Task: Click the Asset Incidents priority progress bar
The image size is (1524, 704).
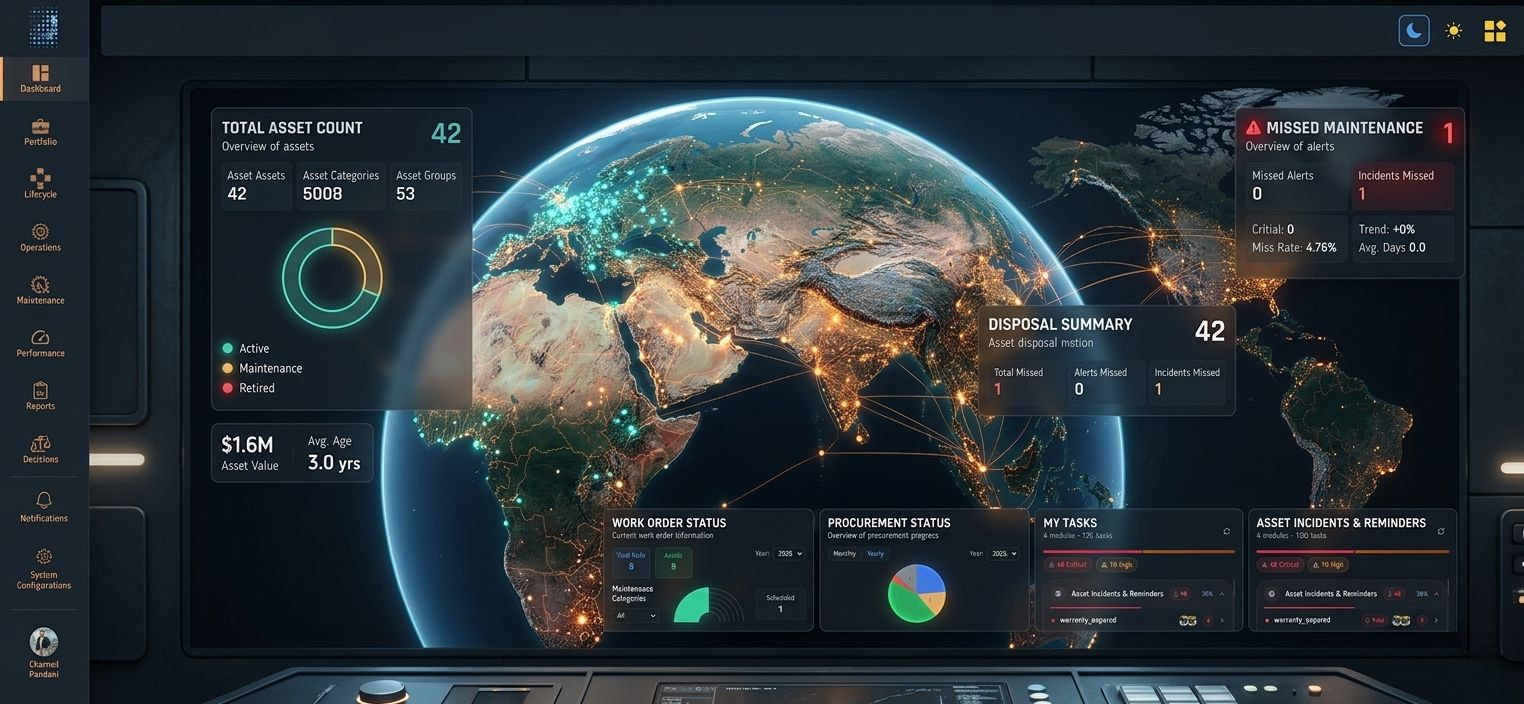Action: [x=1353, y=551]
